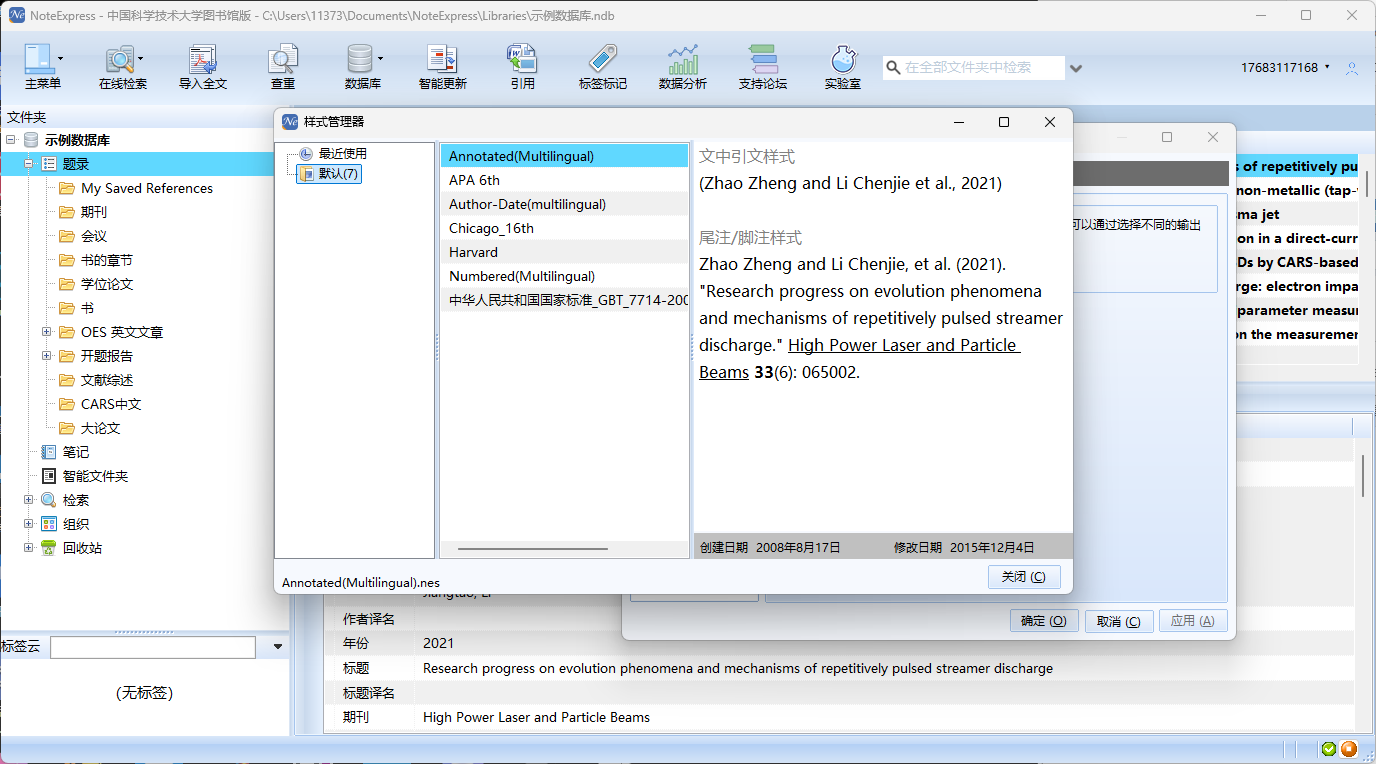The height and width of the screenshot is (764, 1376).
Task: Select the 智能文件夹 tree item
Action: tap(85, 476)
